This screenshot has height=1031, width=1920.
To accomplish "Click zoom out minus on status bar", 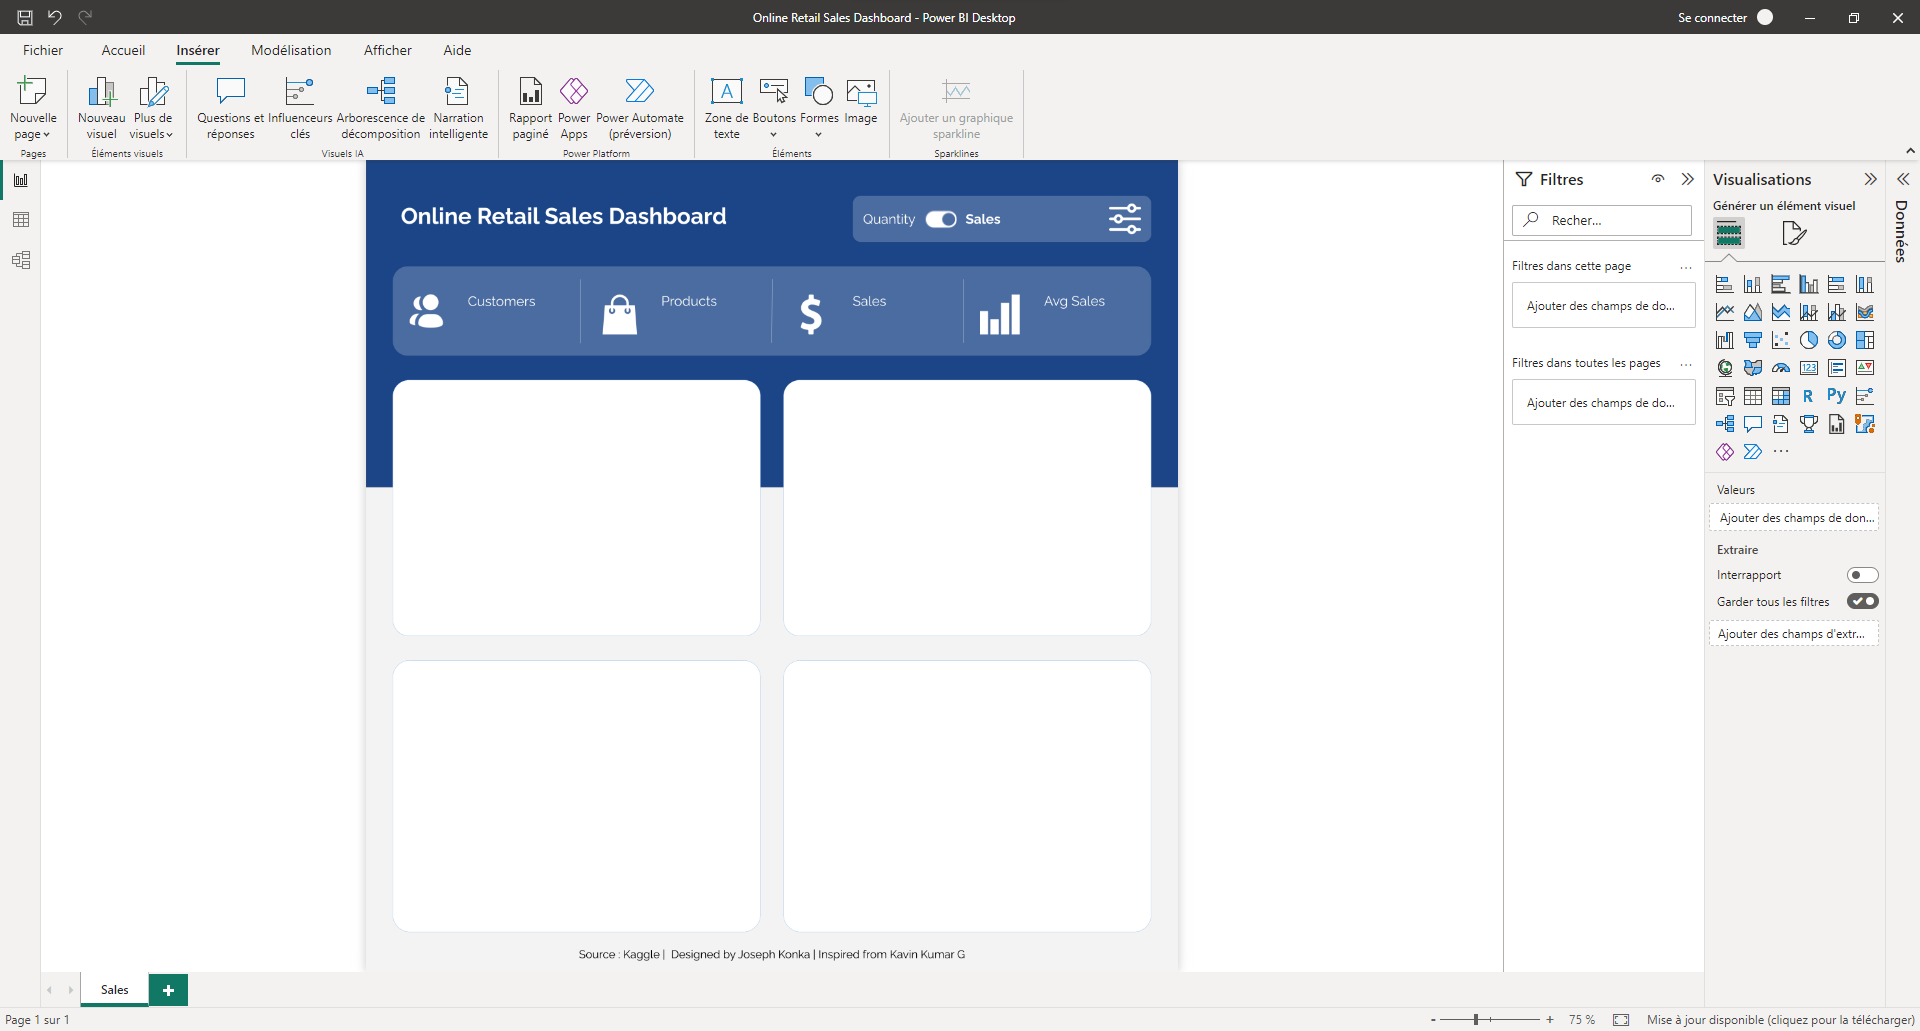I will pos(1433,1020).
